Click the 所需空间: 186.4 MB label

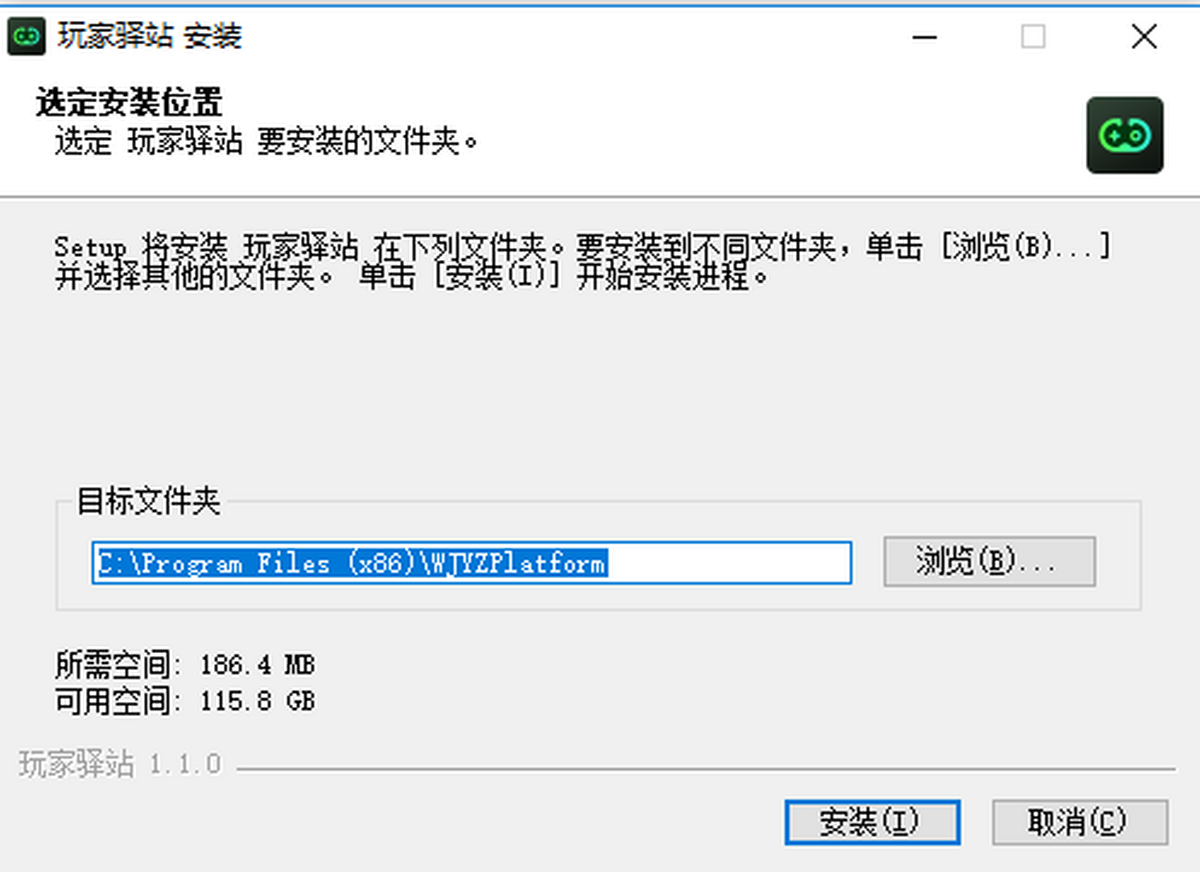(x=185, y=664)
